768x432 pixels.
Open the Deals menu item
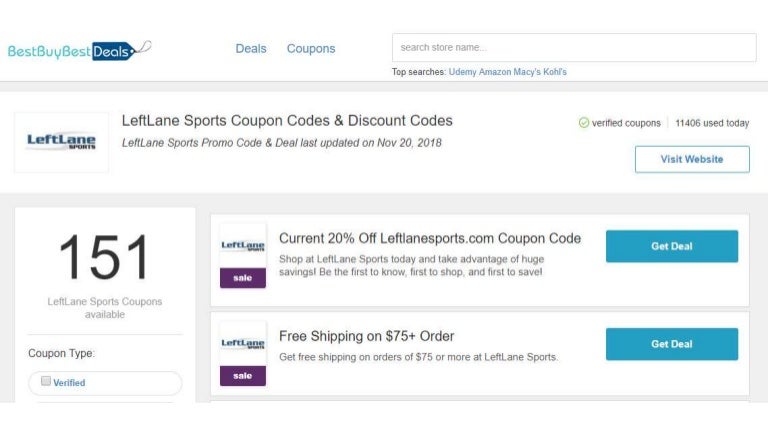click(251, 48)
